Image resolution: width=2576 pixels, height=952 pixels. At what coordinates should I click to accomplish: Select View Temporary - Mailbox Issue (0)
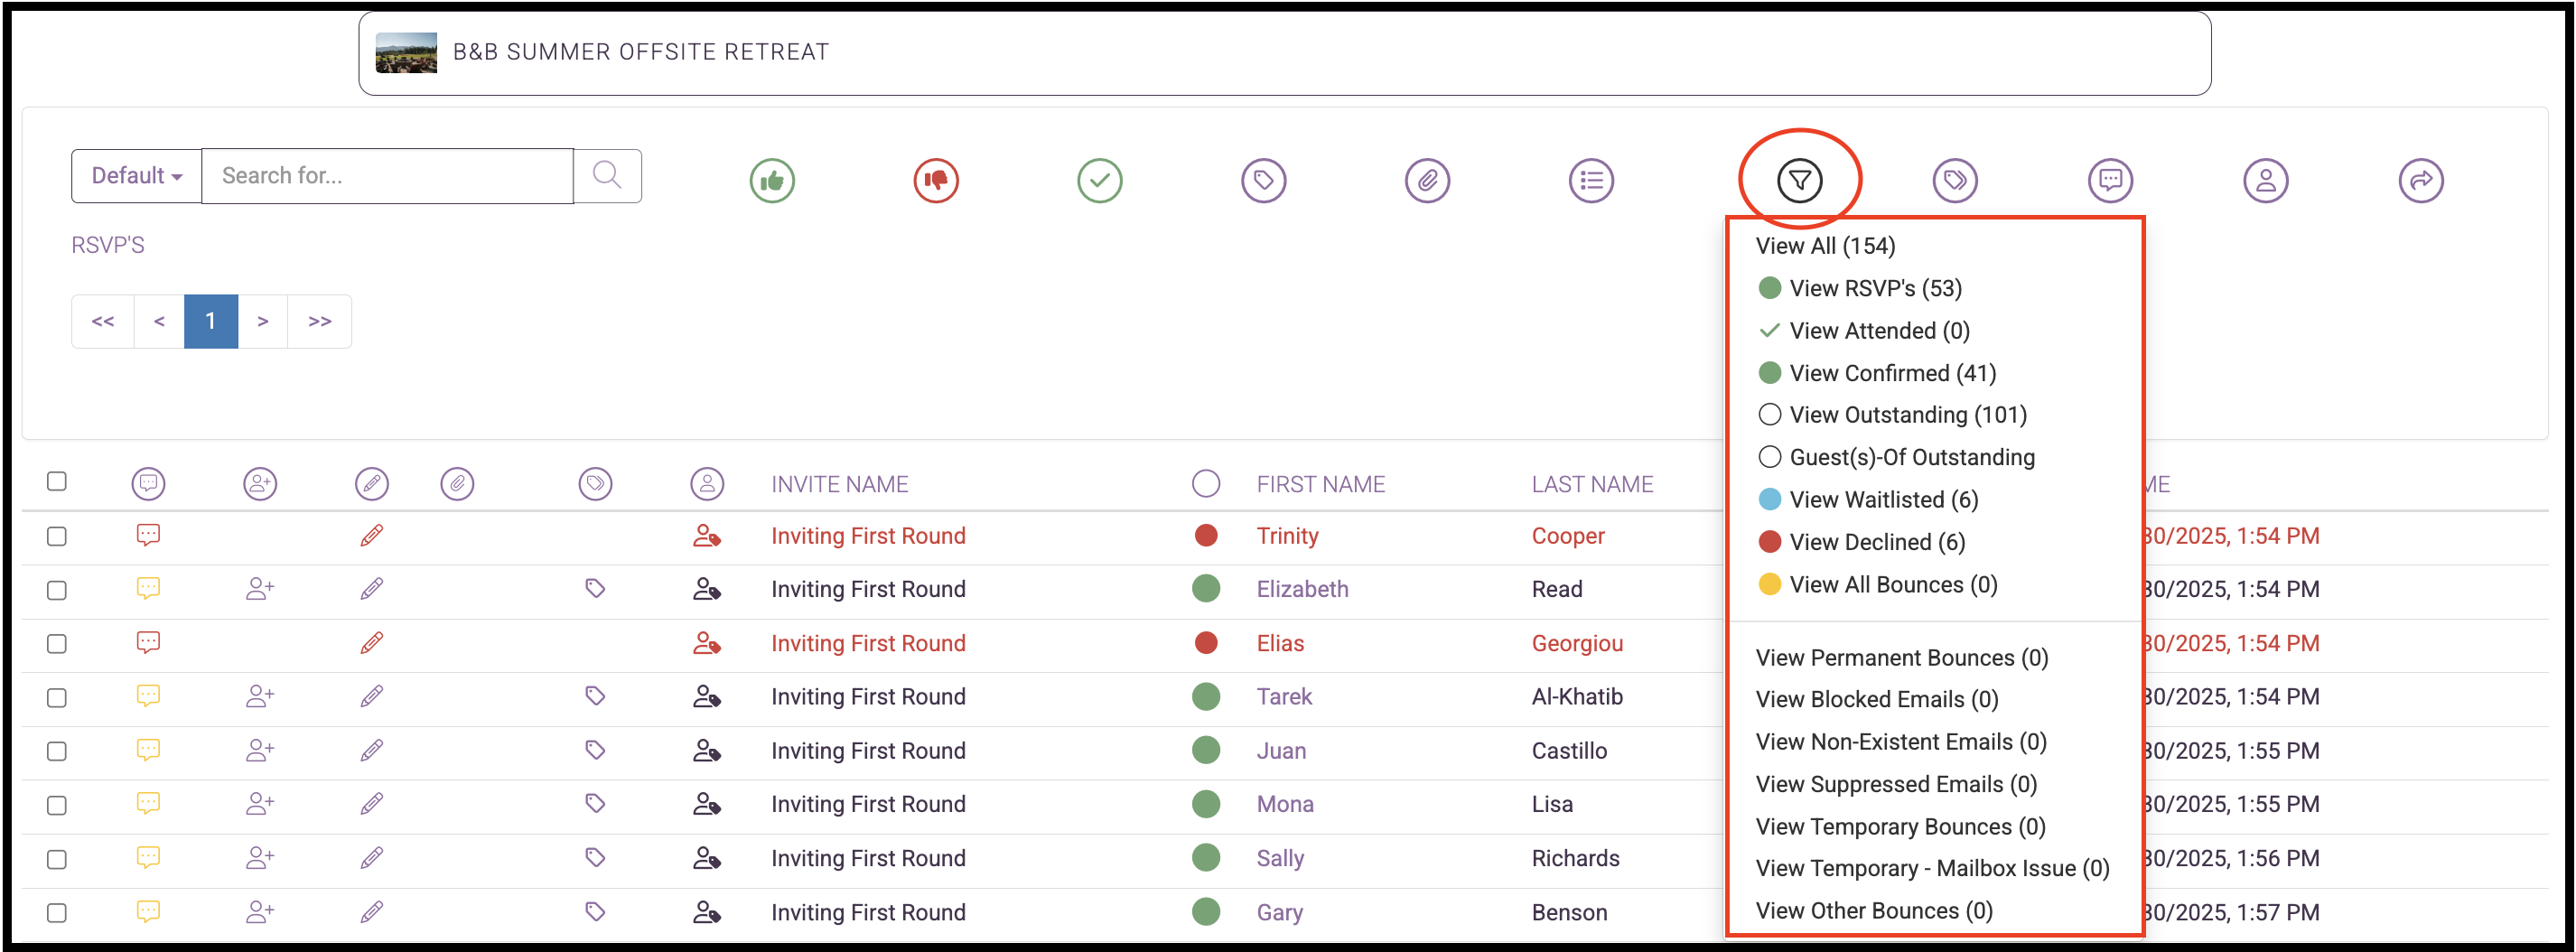click(1932, 869)
